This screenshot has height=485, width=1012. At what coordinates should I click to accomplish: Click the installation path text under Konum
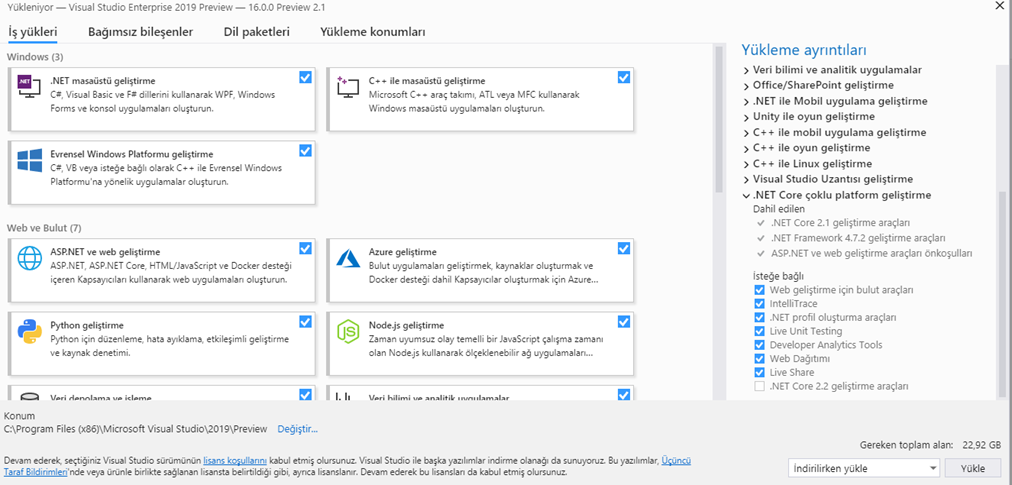tap(136, 429)
